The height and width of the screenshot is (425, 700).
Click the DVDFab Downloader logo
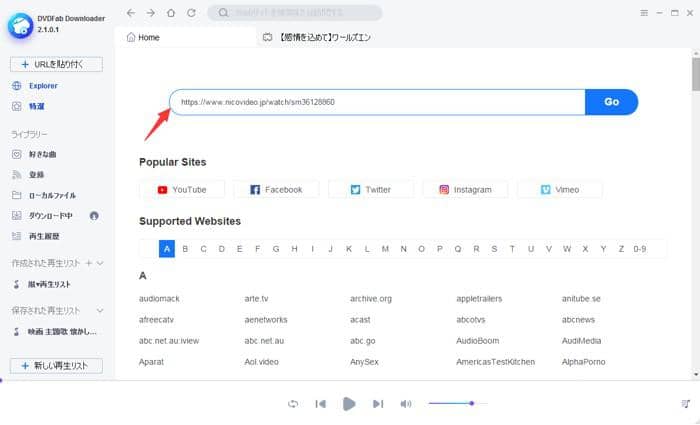[x=20, y=25]
